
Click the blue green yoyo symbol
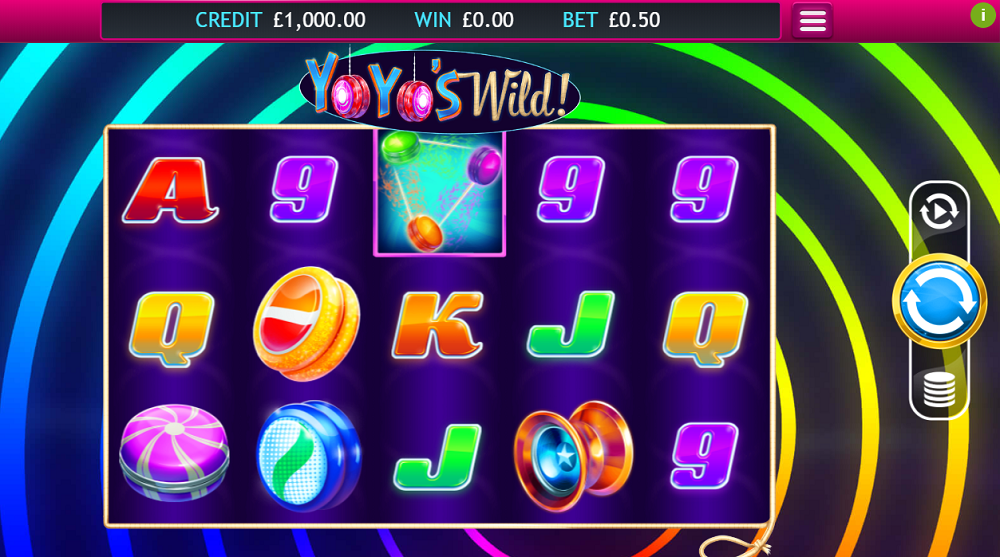(x=308, y=456)
